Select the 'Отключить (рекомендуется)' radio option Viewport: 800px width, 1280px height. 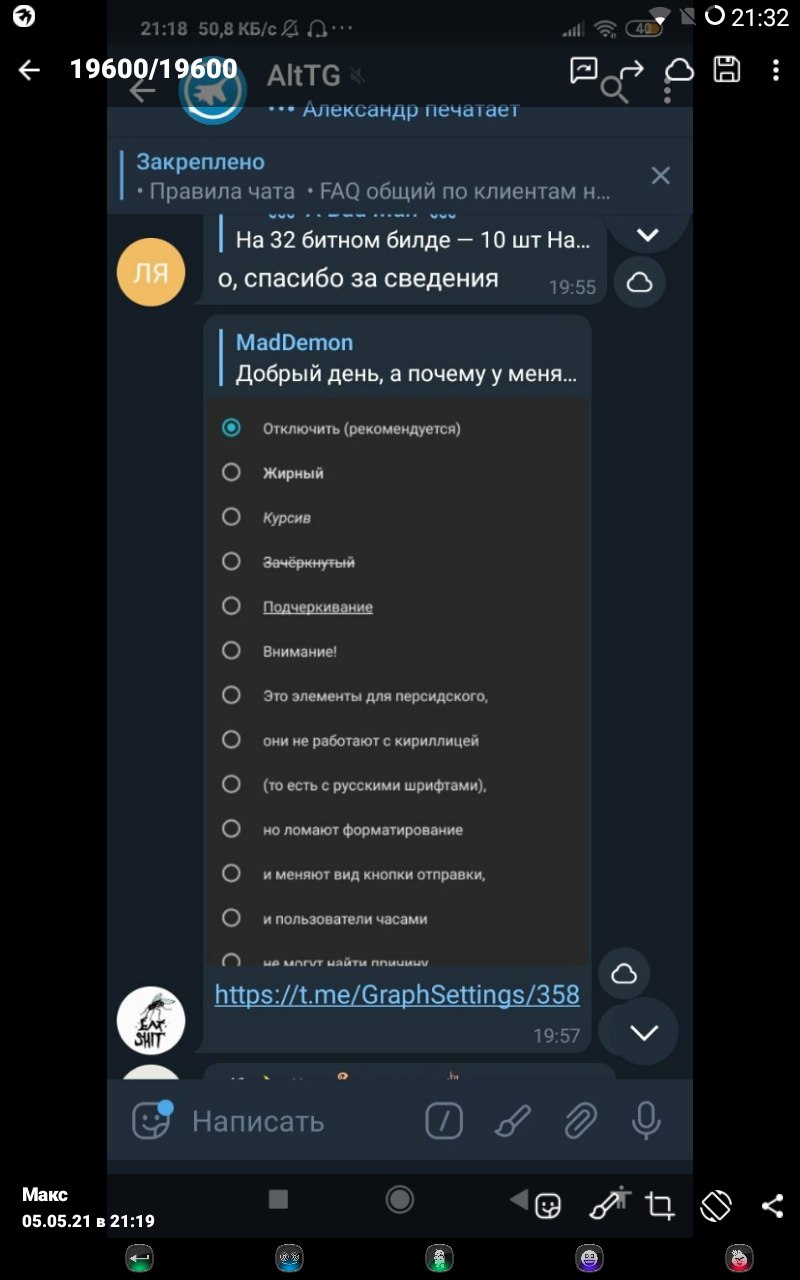(x=231, y=428)
